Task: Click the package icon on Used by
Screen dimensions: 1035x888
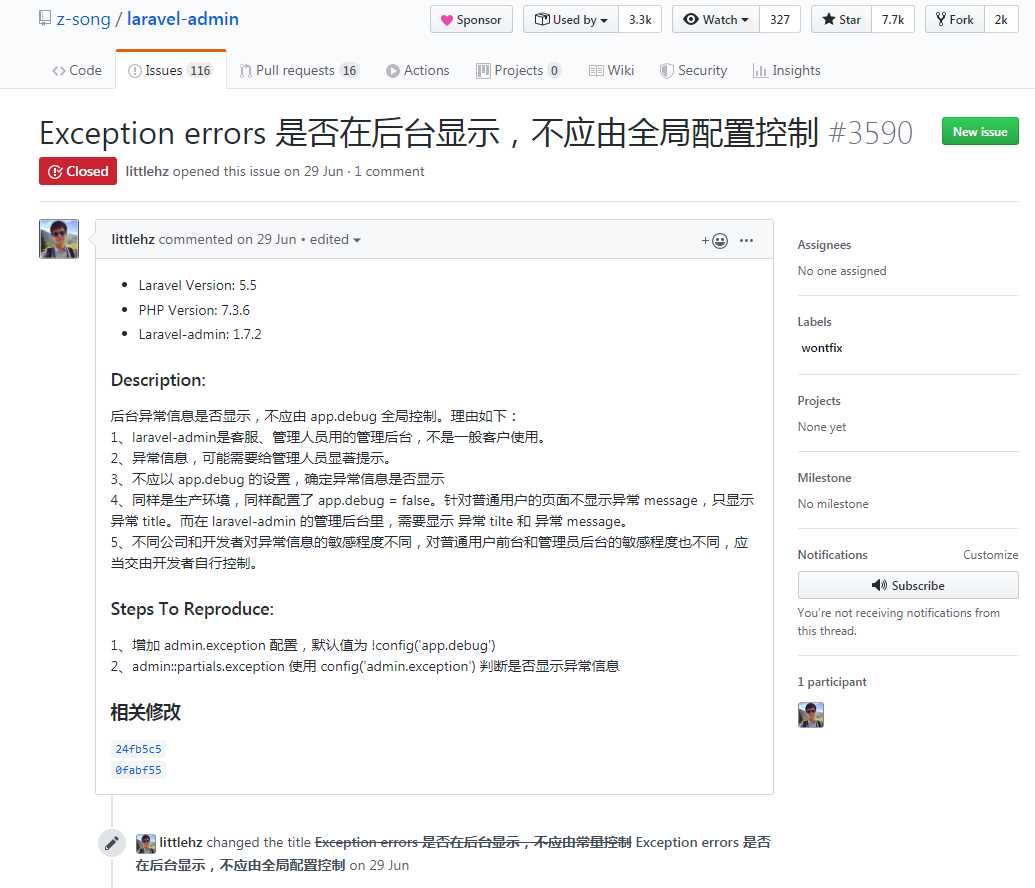Action: click(542, 19)
